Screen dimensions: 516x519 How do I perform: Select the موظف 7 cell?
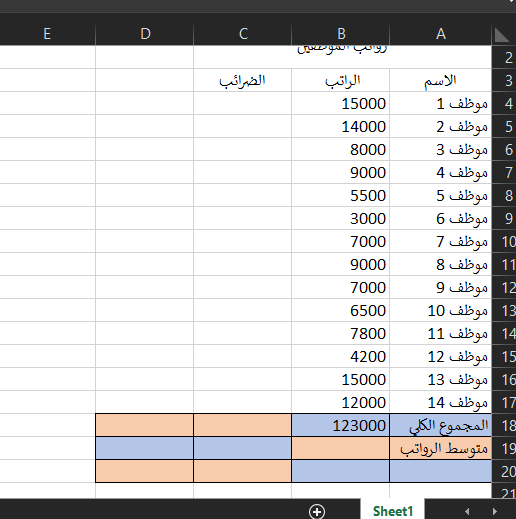(x=441, y=242)
